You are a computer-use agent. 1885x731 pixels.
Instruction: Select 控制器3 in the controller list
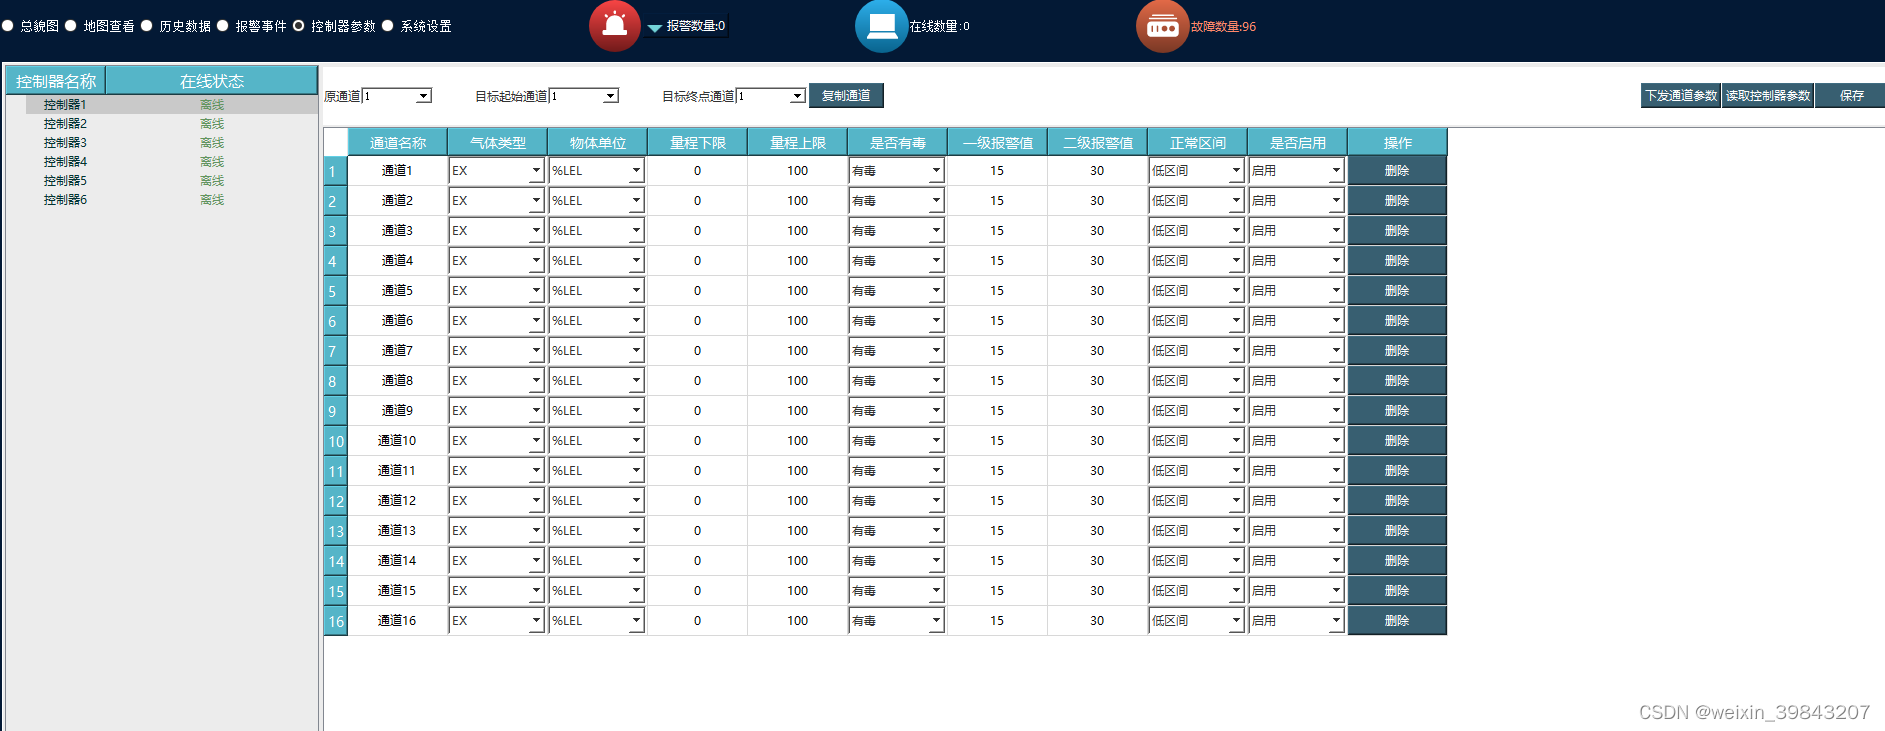pyautogui.click(x=65, y=143)
